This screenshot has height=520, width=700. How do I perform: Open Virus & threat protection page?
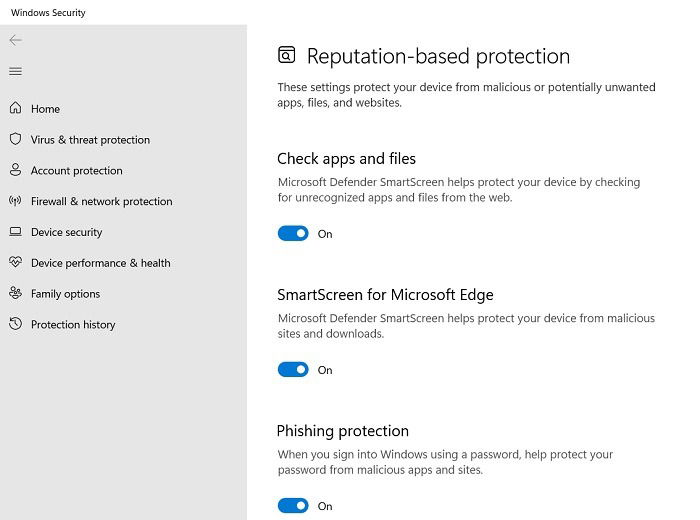[90, 140]
